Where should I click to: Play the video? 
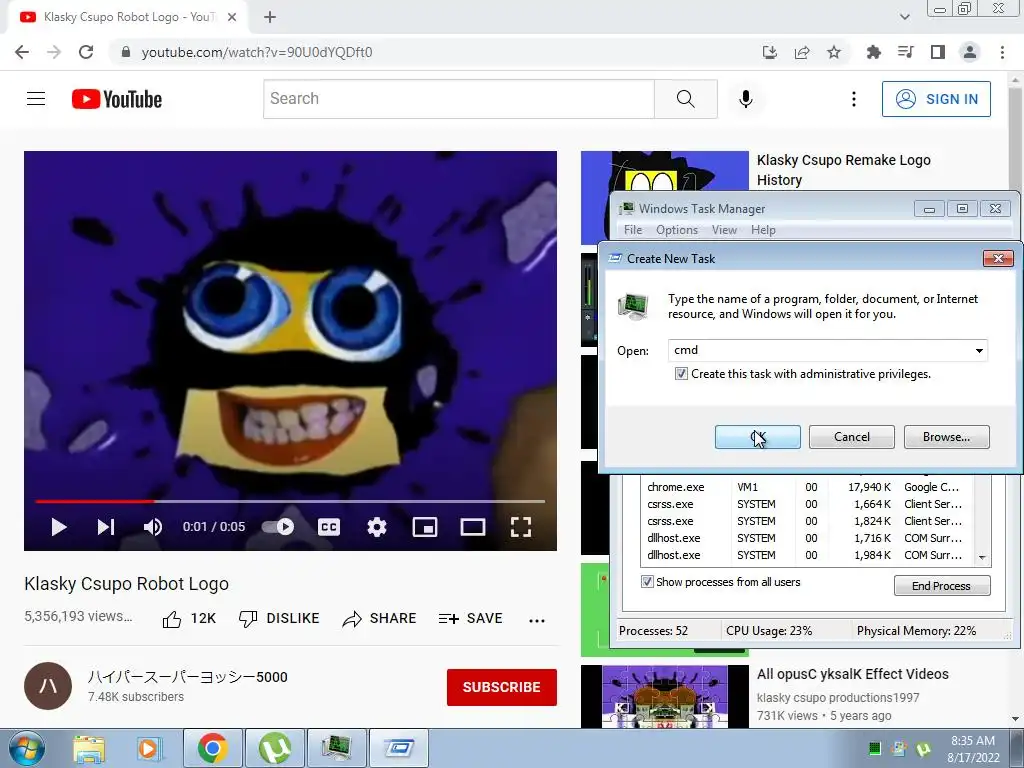(x=59, y=527)
